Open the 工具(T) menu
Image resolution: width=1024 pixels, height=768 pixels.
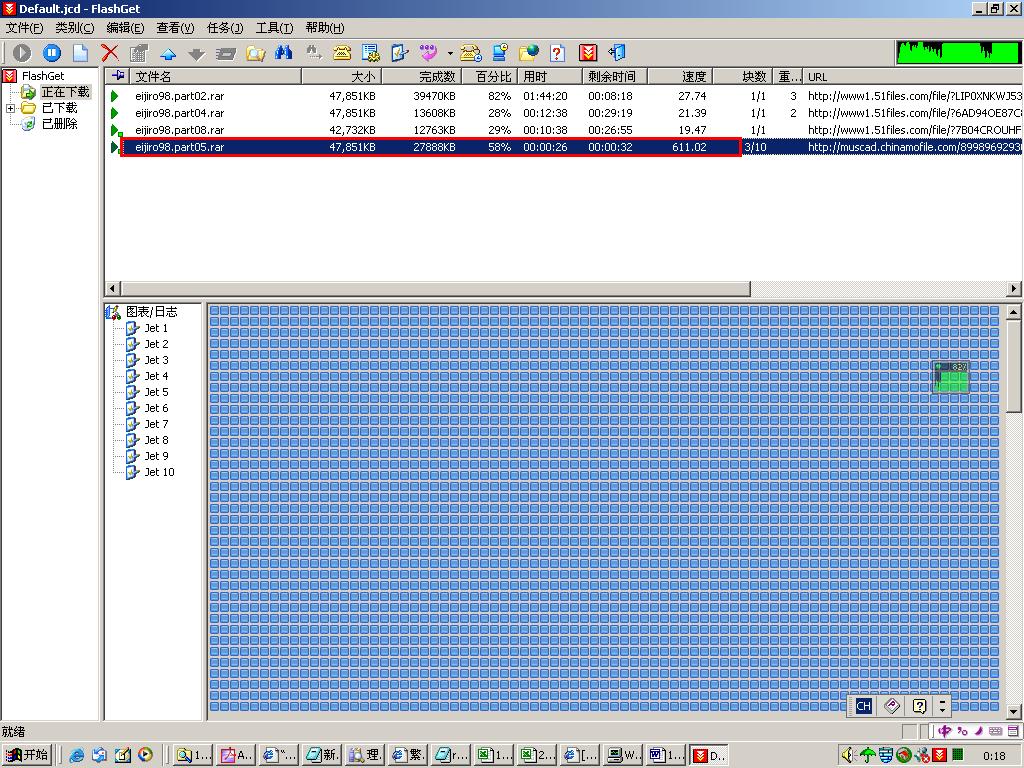pyautogui.click(x=274, y=27)
